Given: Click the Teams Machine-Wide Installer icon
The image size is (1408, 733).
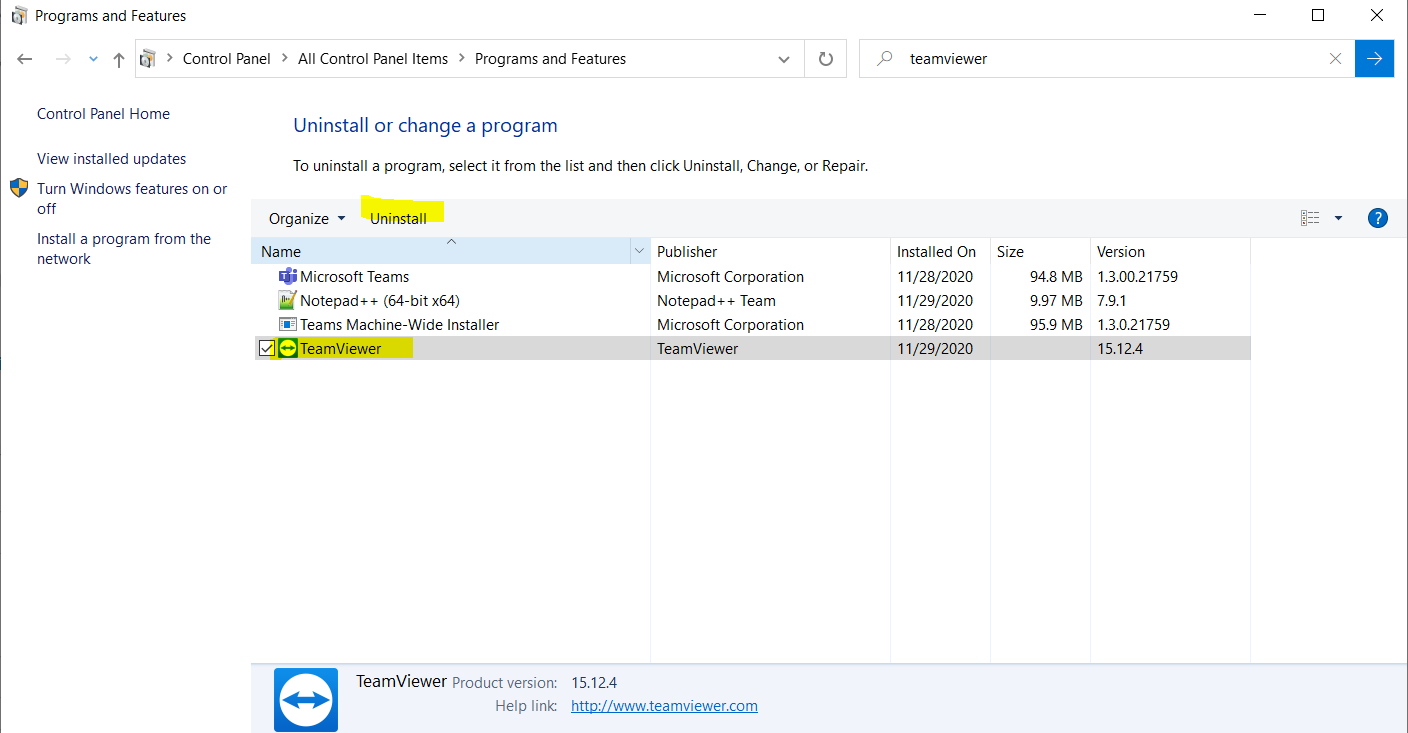Looking at the screenshot, I should pos(288,325).
